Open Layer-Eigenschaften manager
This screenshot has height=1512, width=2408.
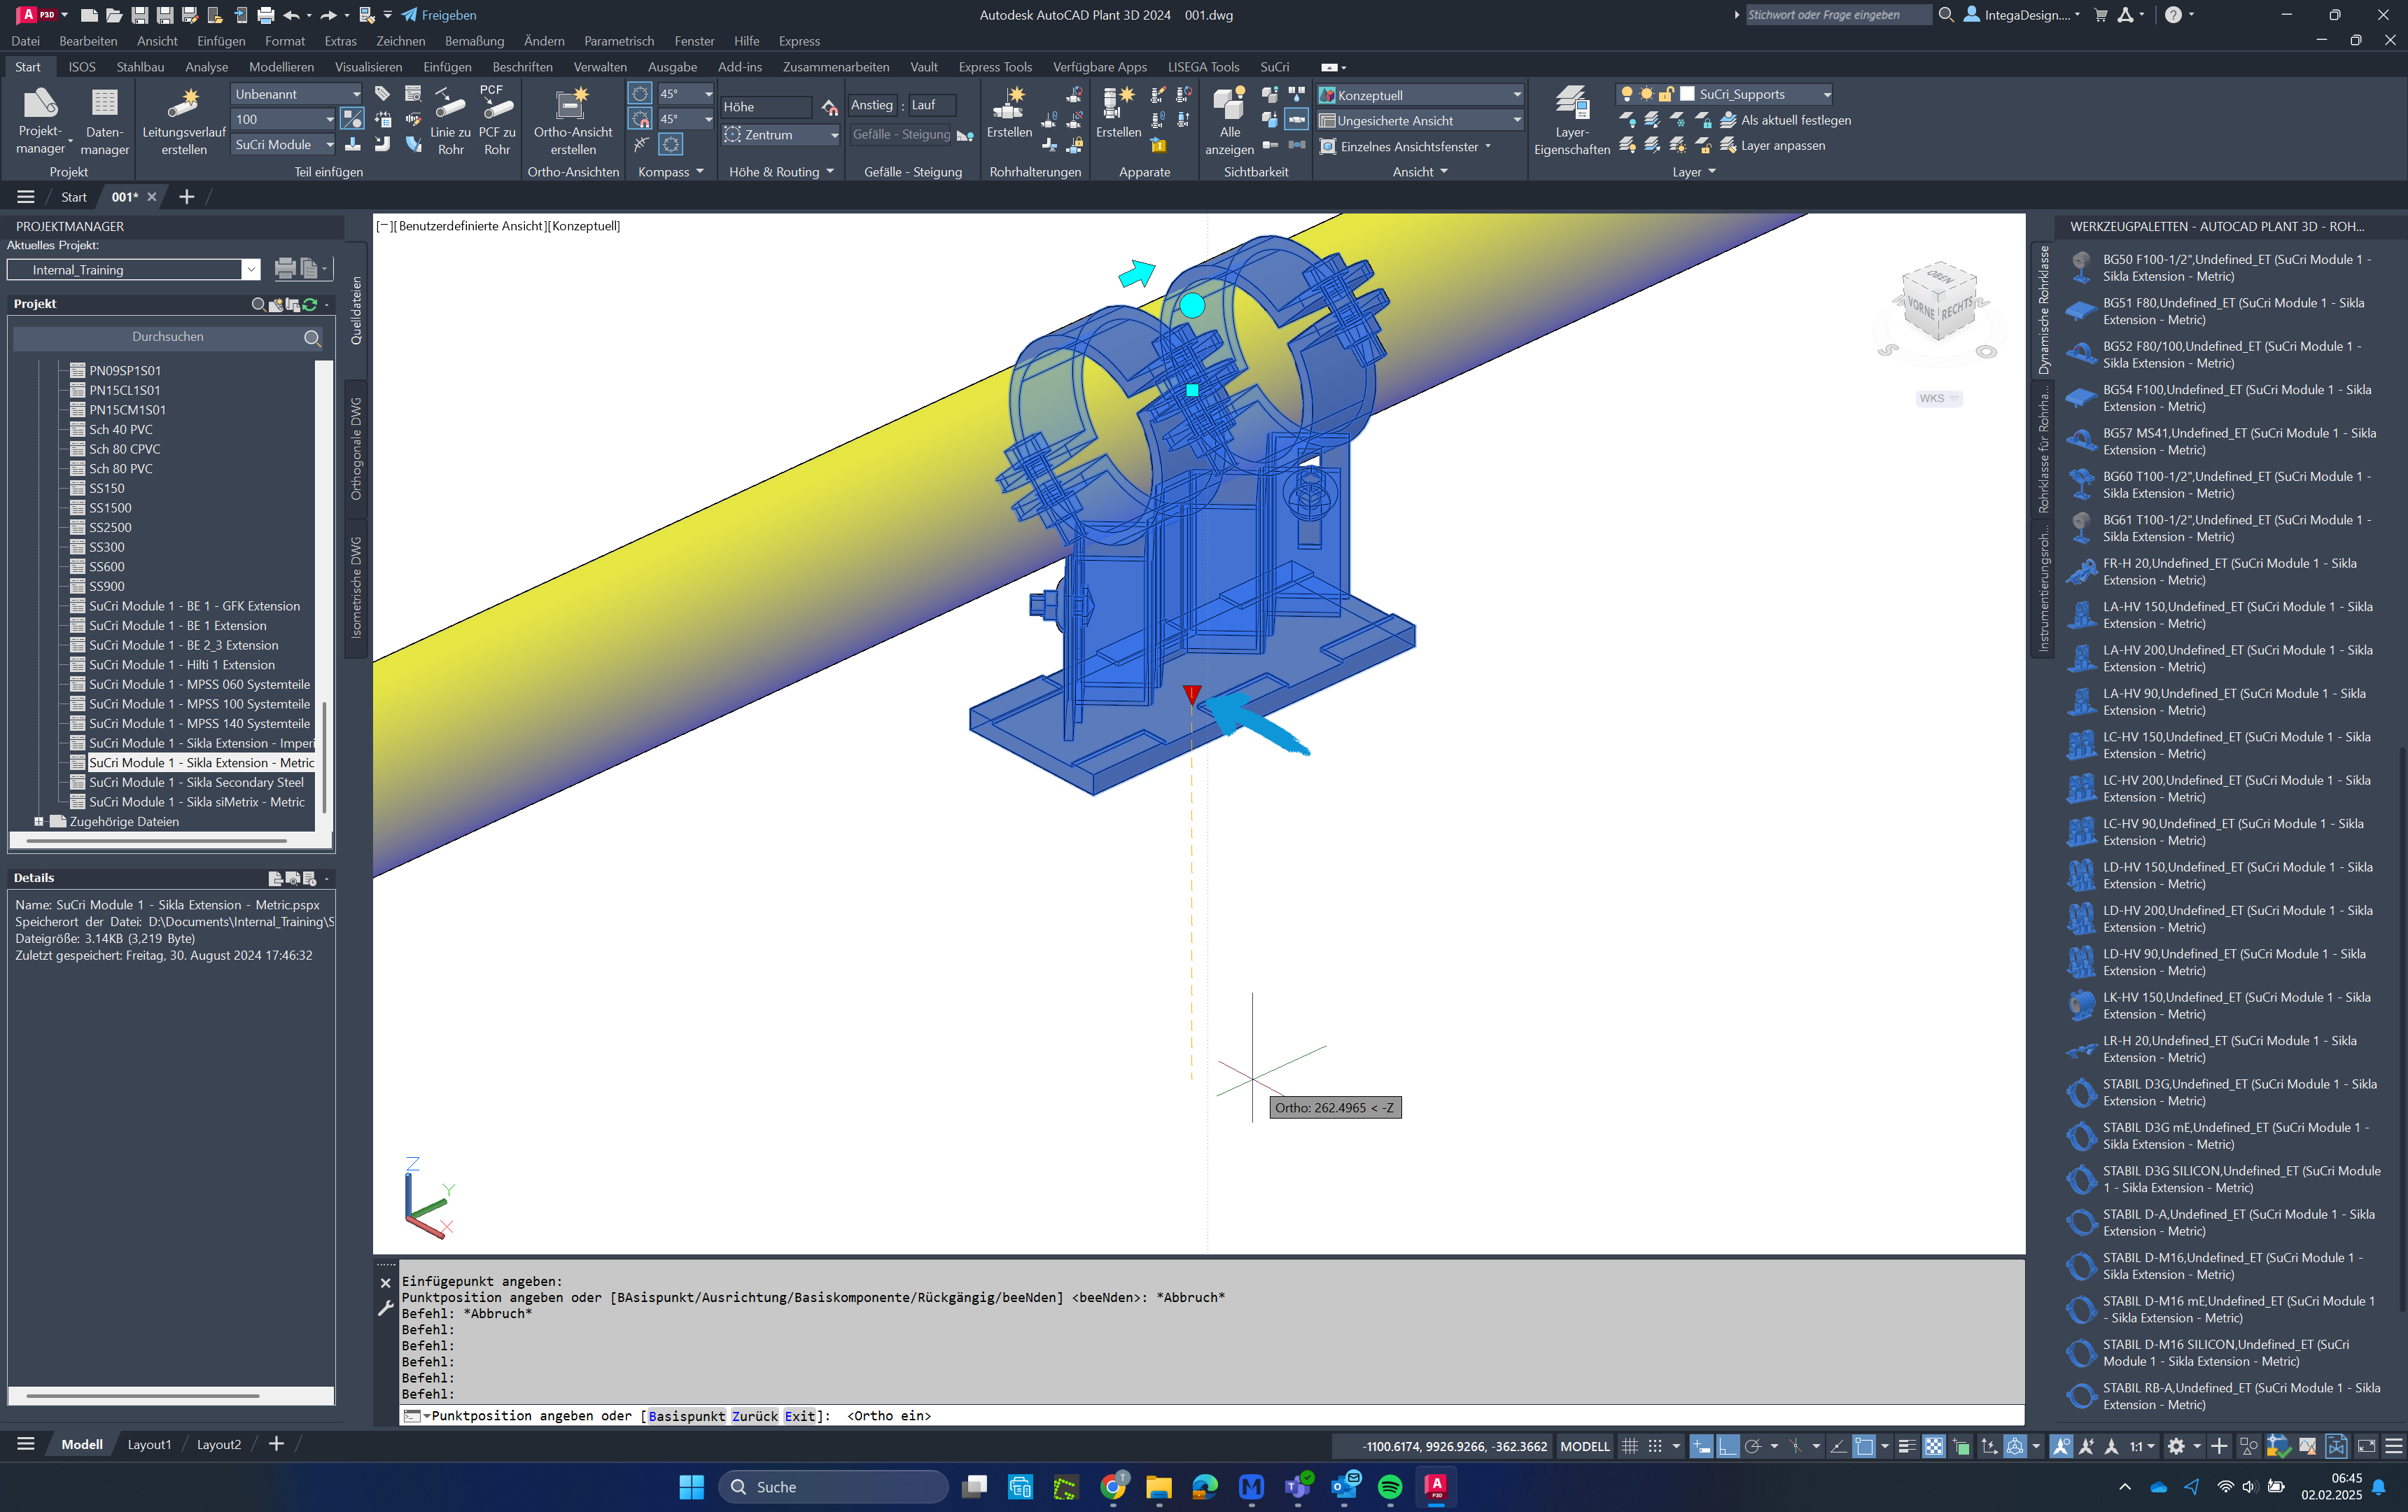point(1571,121)
